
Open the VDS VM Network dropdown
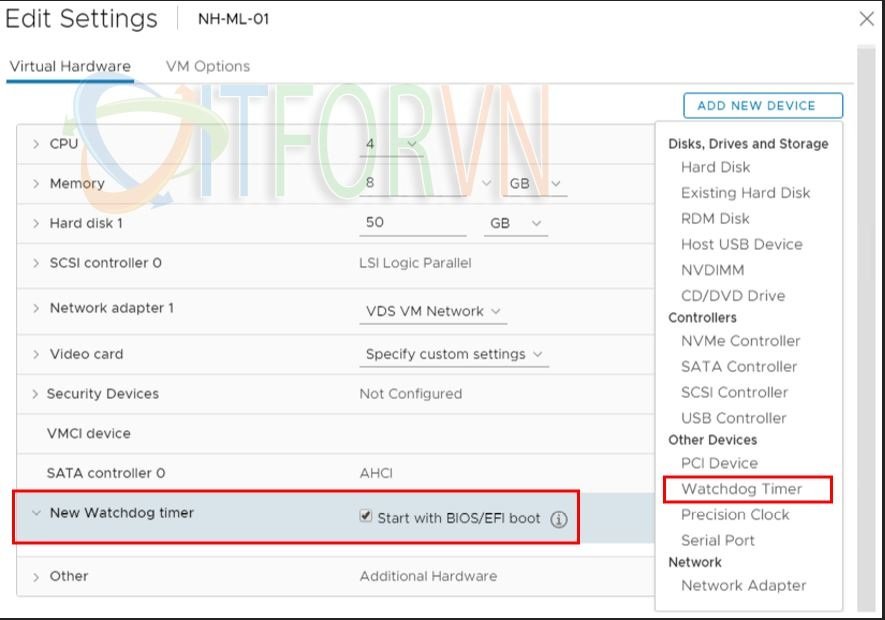click(x=432, y=311)
